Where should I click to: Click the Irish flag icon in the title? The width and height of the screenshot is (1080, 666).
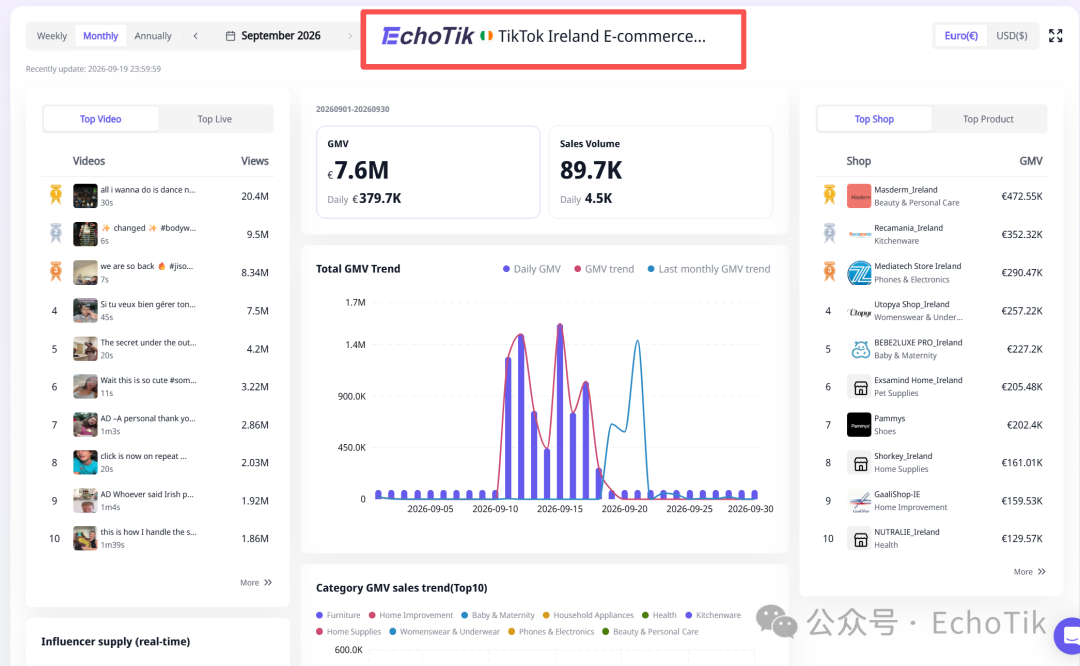[486, 36]
